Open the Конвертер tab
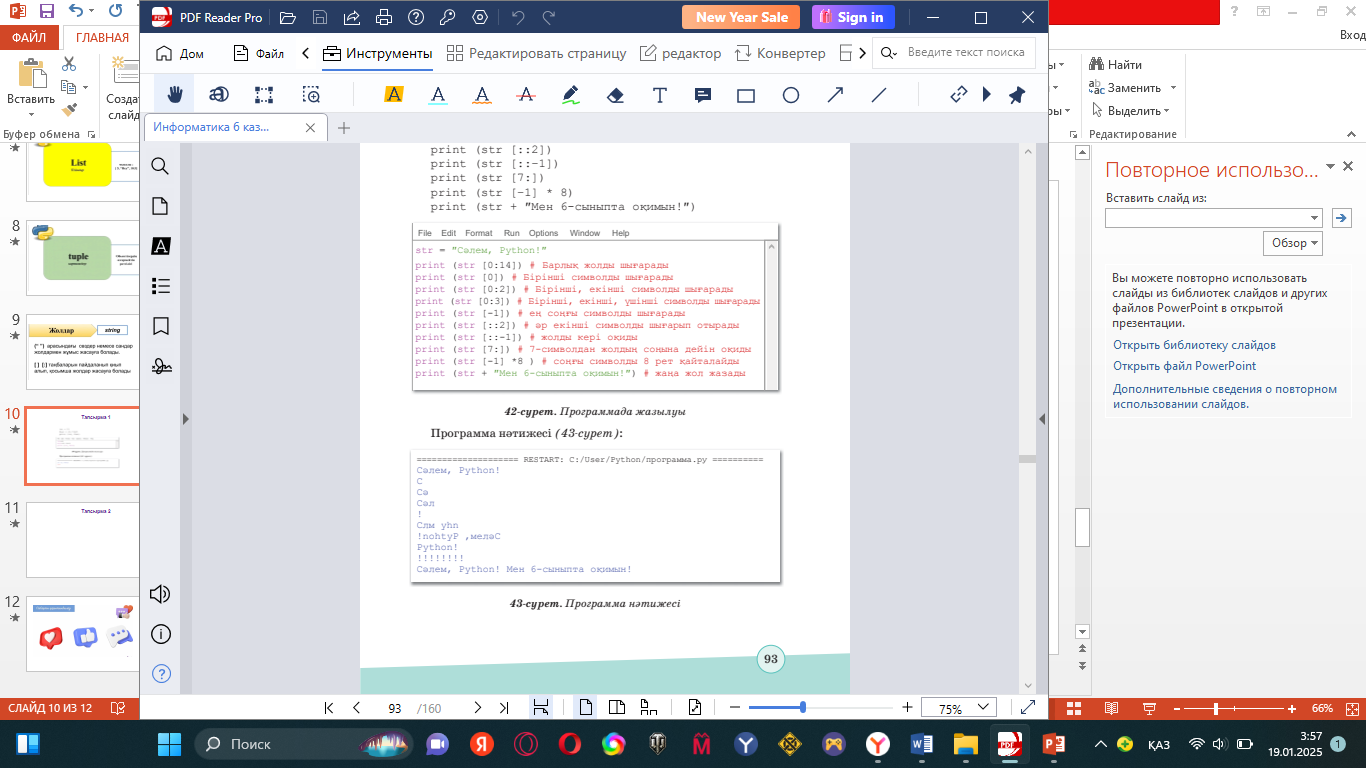 click(x=780, y=53)
